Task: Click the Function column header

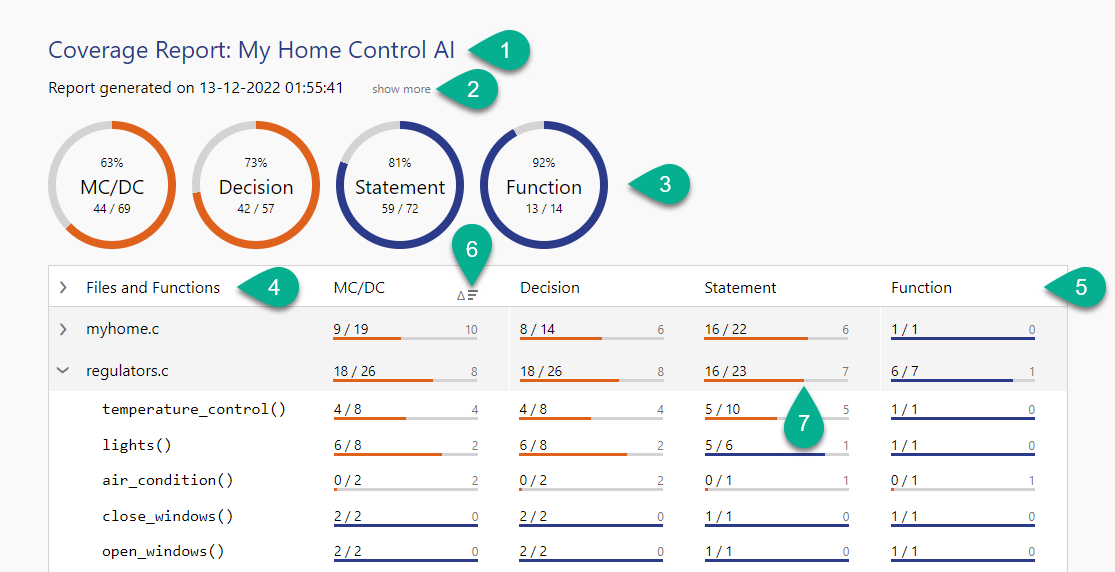Action: (x=921, y=288)
